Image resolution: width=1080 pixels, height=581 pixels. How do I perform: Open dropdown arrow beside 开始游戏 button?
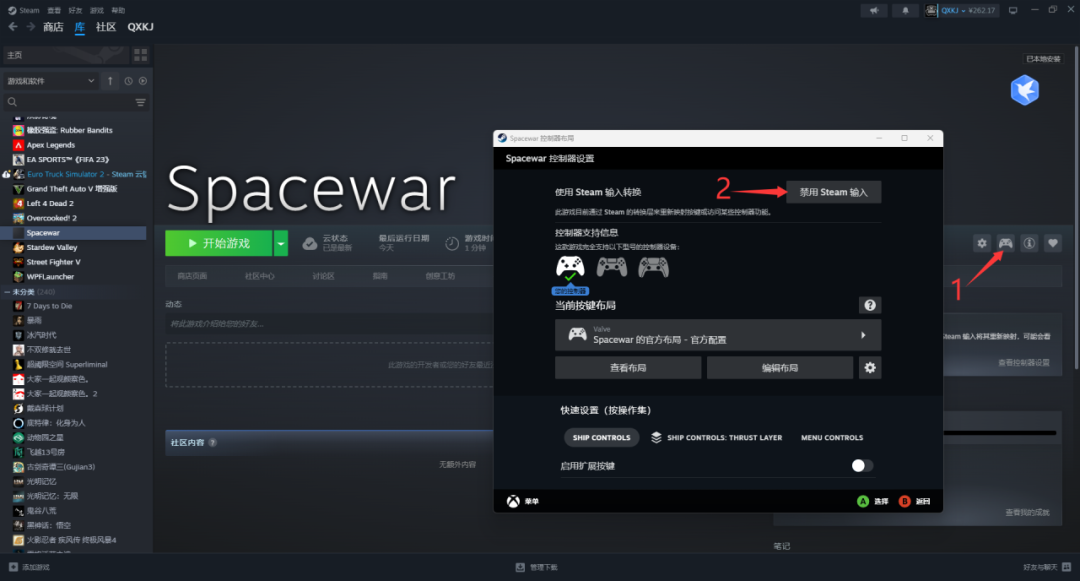[x=281, y=243]
